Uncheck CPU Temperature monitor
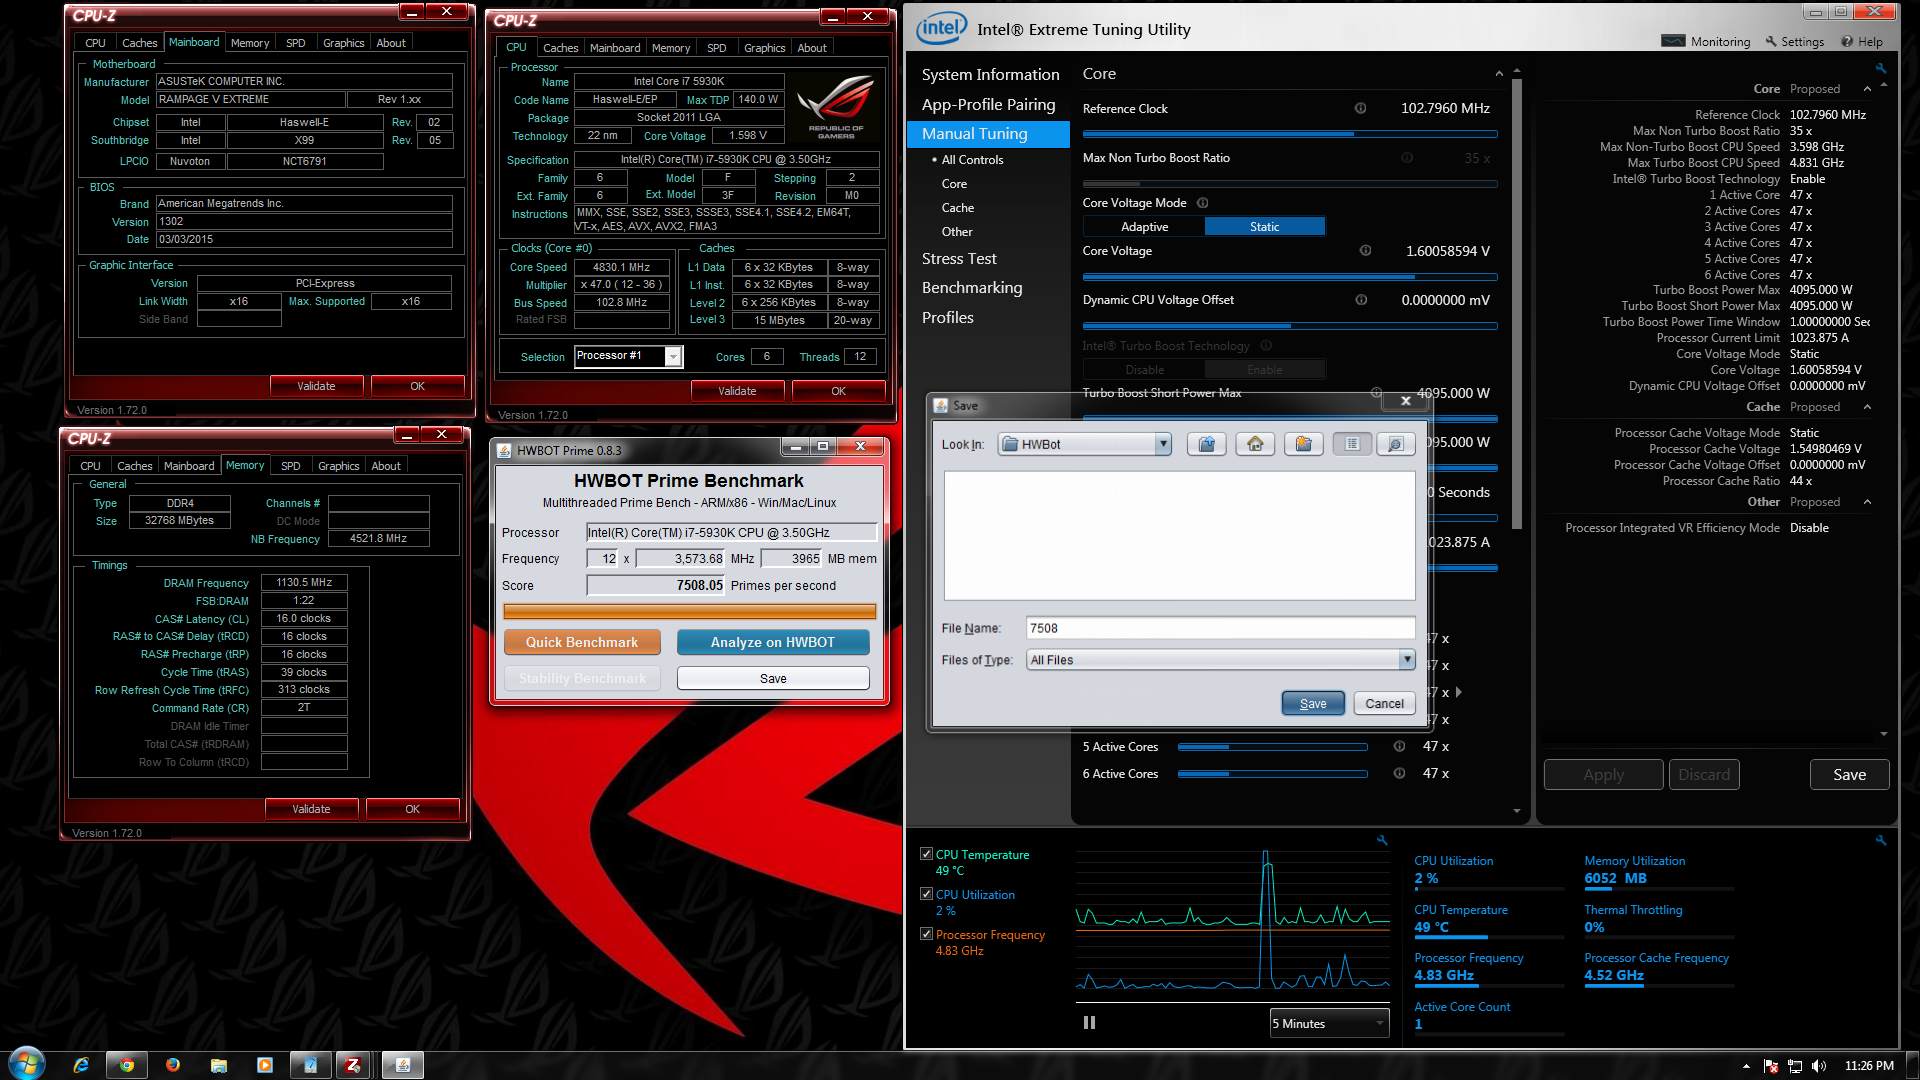The image size is (1920, 1080). (x=926, y=854)
